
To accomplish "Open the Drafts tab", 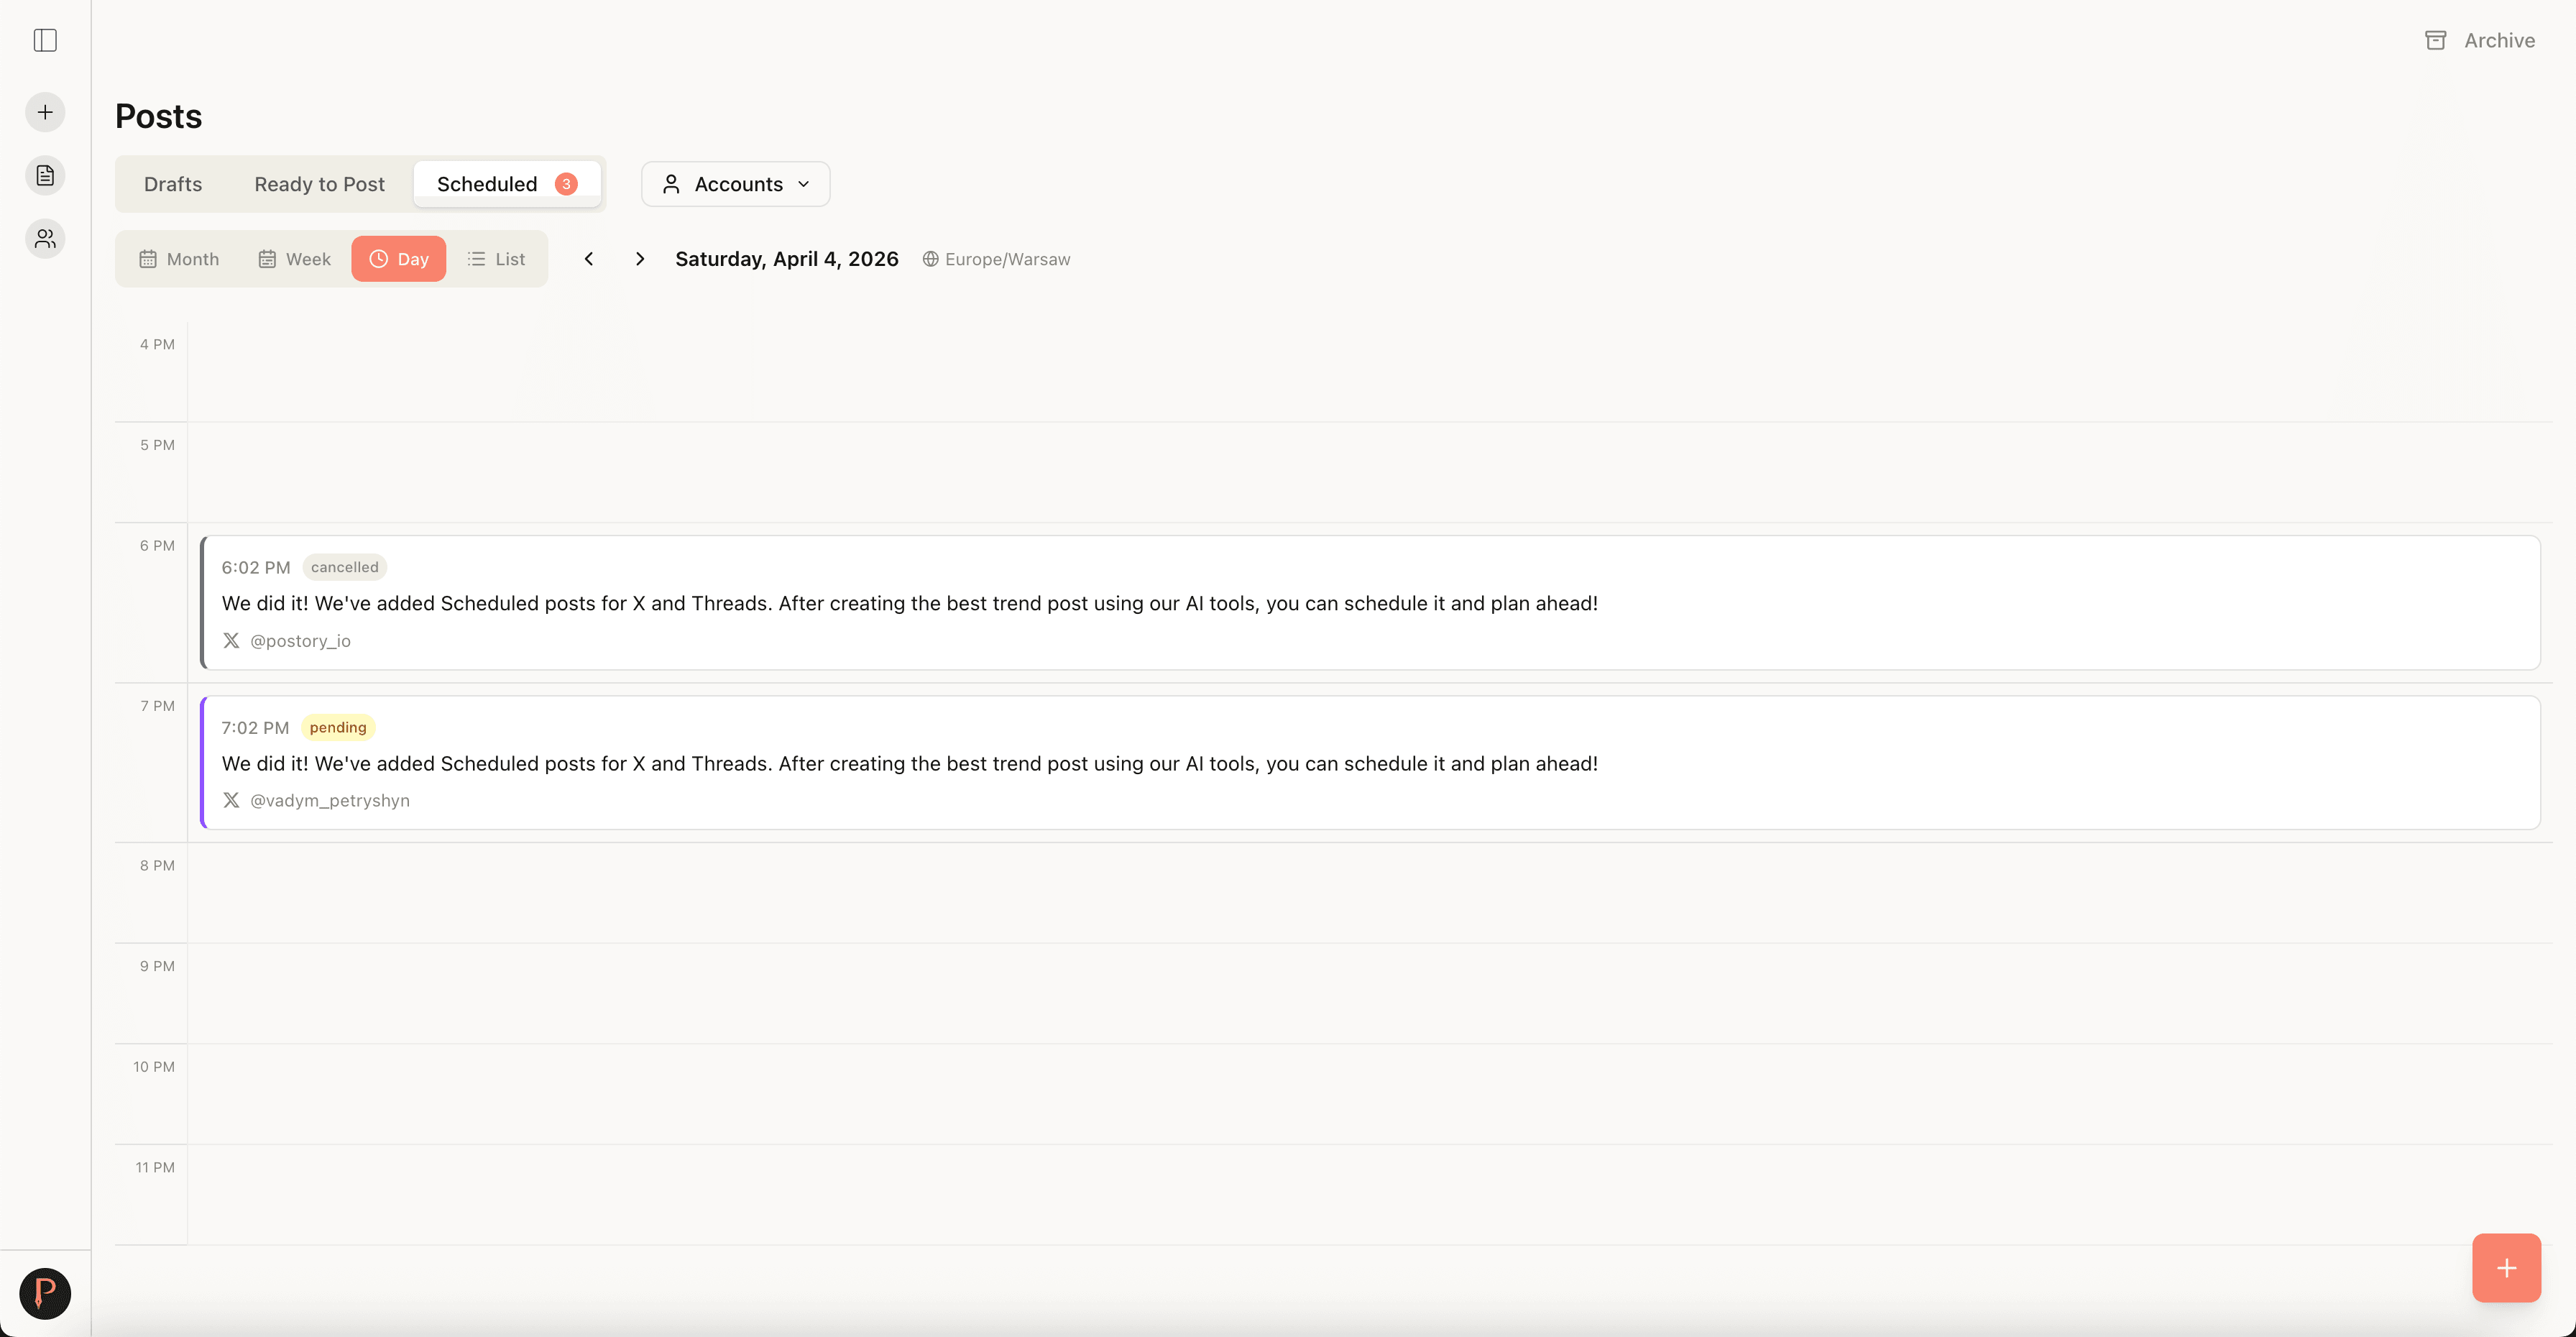I will (173, 184).
